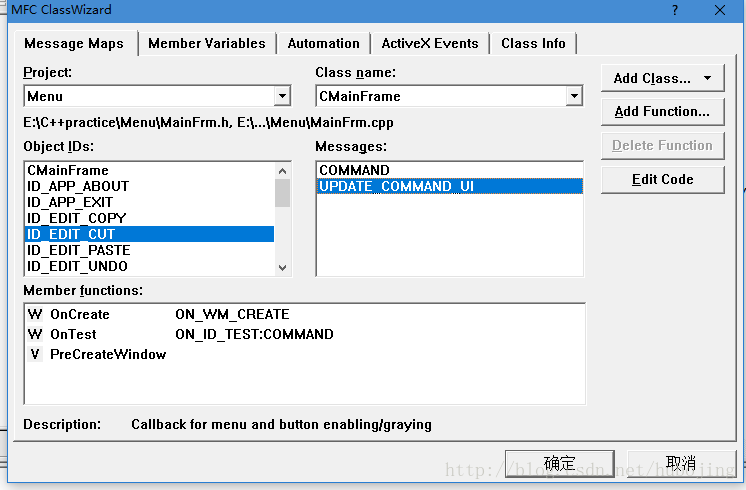Click the 取消 (Cancel) button
Image resolution: width=746 pixels, height=490 pixels.
point(681,463)
